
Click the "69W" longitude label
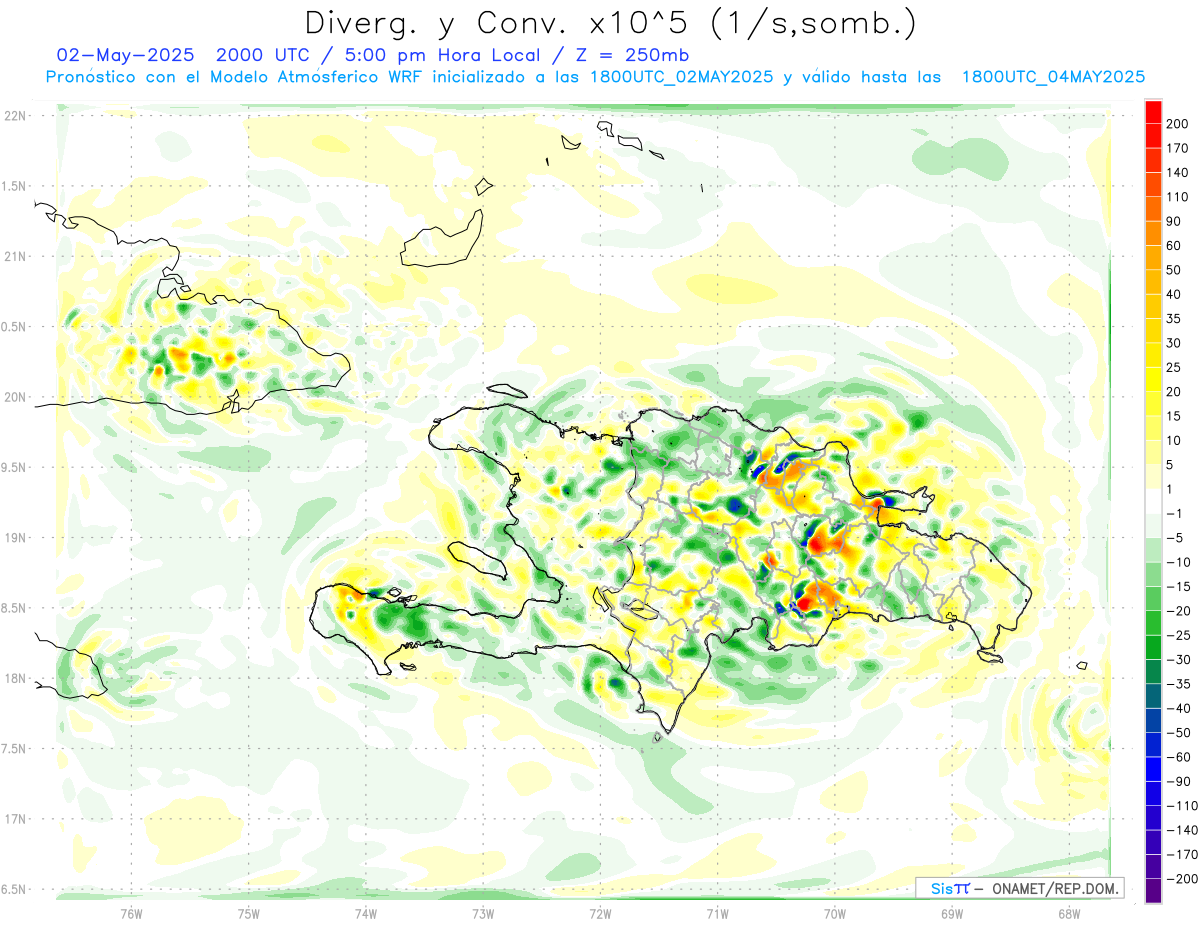pyautogui.click(x=952, y=913)
